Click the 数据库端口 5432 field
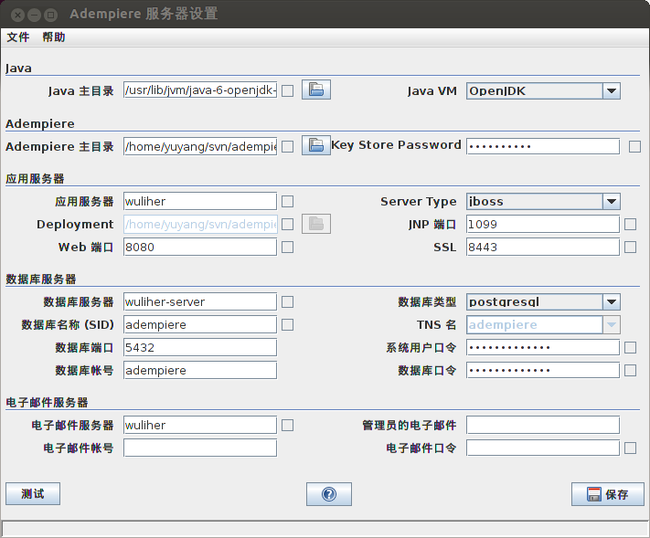650x538 pixels. click(x=200, y=347)
